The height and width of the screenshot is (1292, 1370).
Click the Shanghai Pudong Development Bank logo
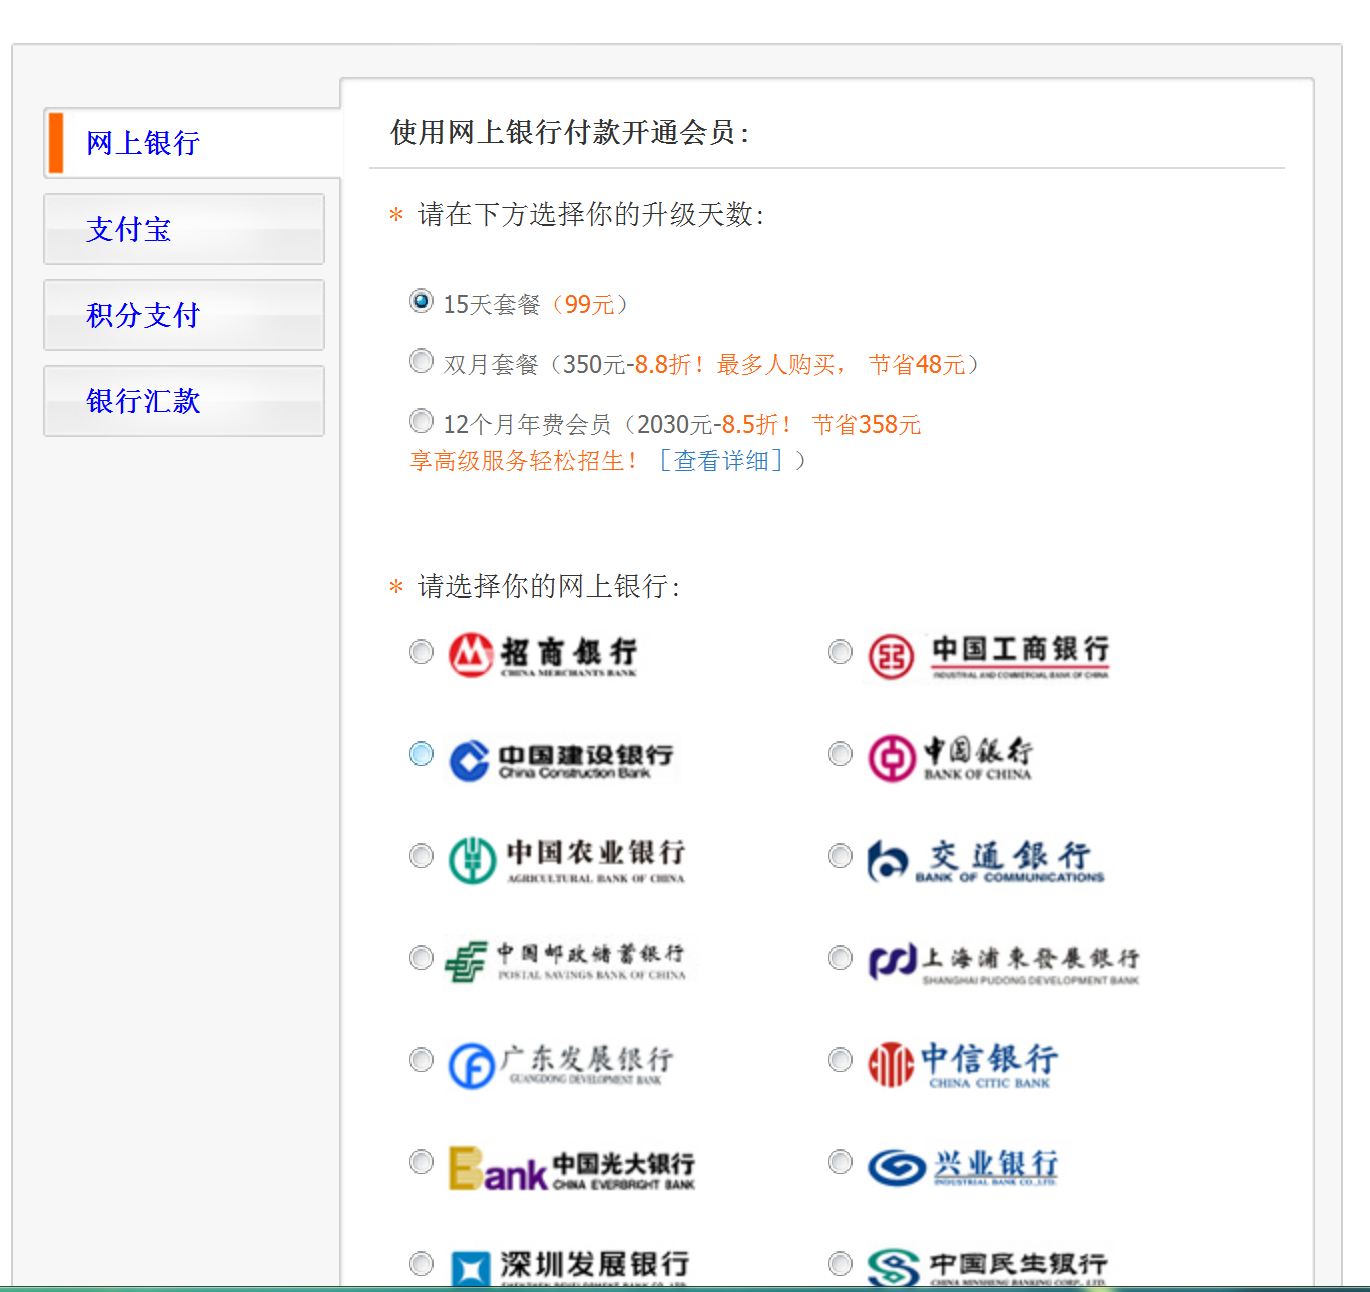[1003, 963]
